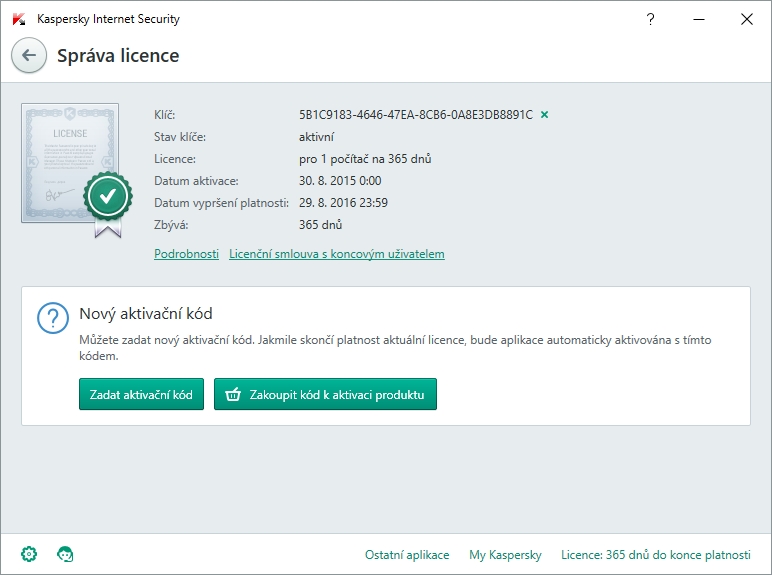This screenshot has width=772, height=575.
Task: Click the green checkmark seal badge
Action: [x=107, y=197]
